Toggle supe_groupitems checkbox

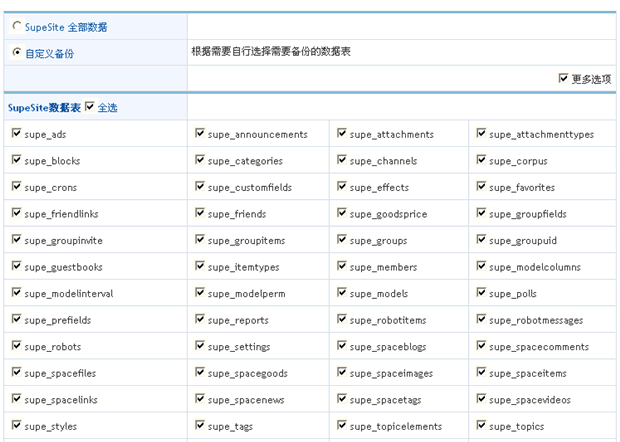[x=200, y=239]
